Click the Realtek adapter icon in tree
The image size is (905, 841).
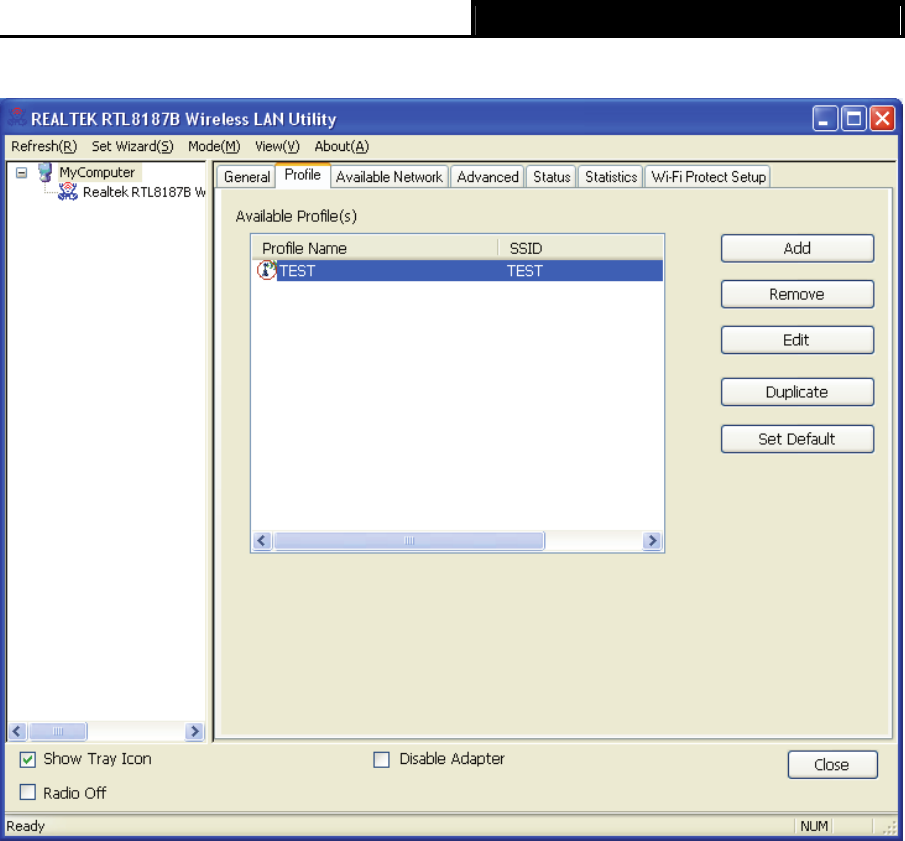[68, 192]
